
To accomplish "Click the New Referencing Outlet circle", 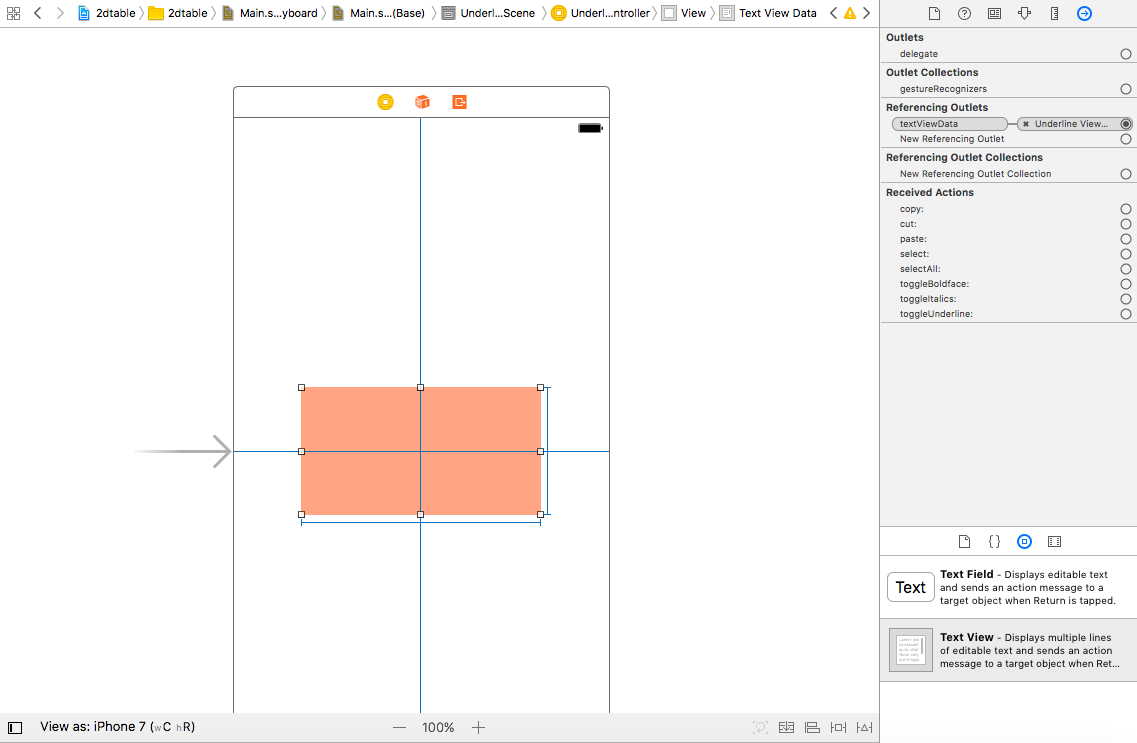I will [x=1126, y=139].
